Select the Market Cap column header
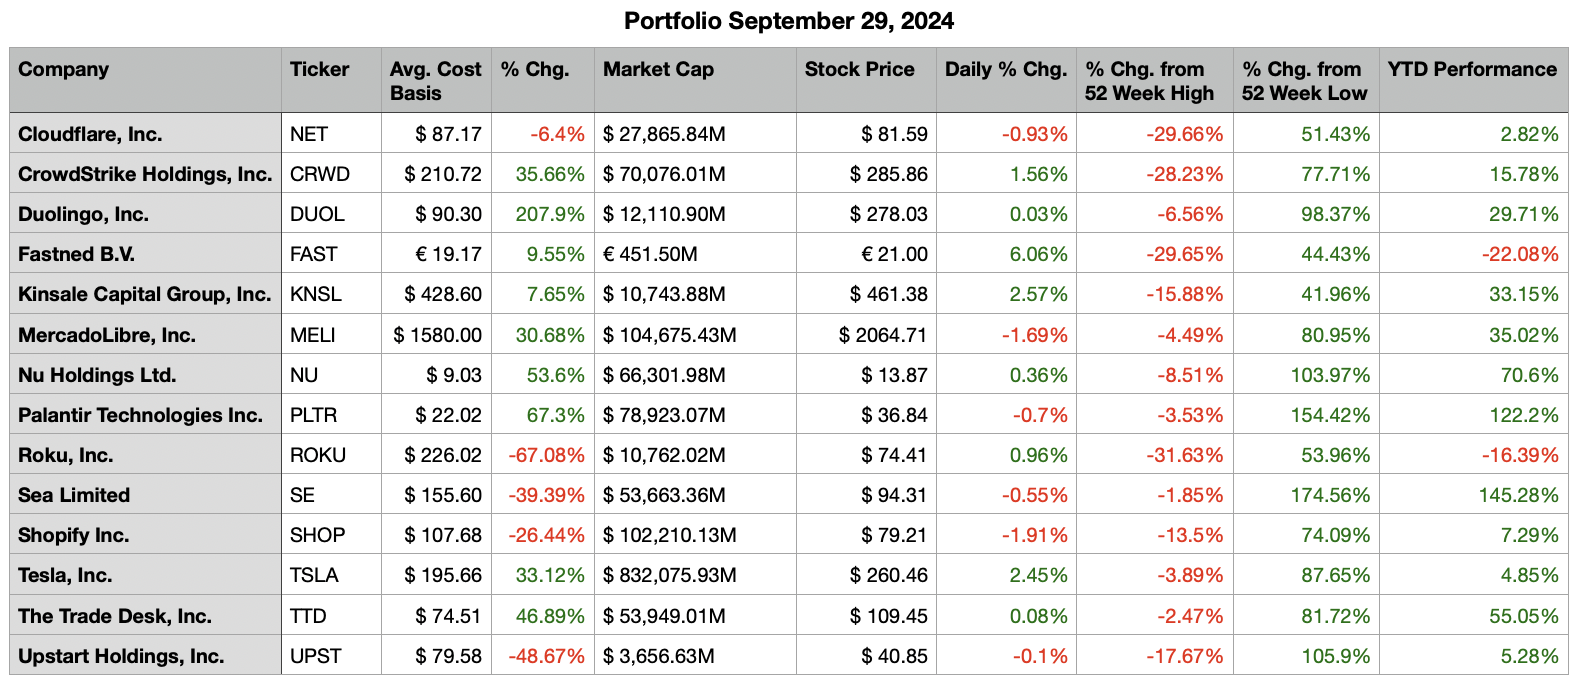The width and height of the screenshot is (1576, 682). (x=658, y=69)
